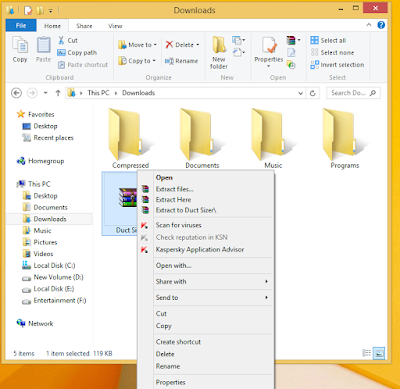The width and height of the screenshot is (400, 389).
Task: Click the Help question mark icon
Action: pos(381,25)
